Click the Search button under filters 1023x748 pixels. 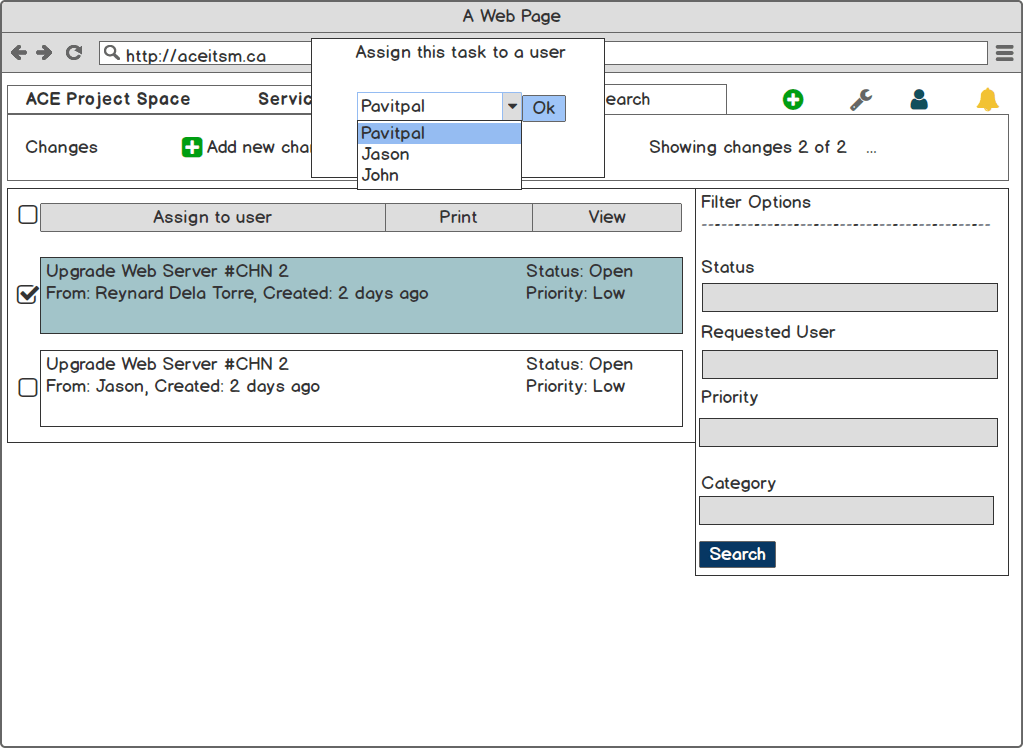click(x=737, y=554)
